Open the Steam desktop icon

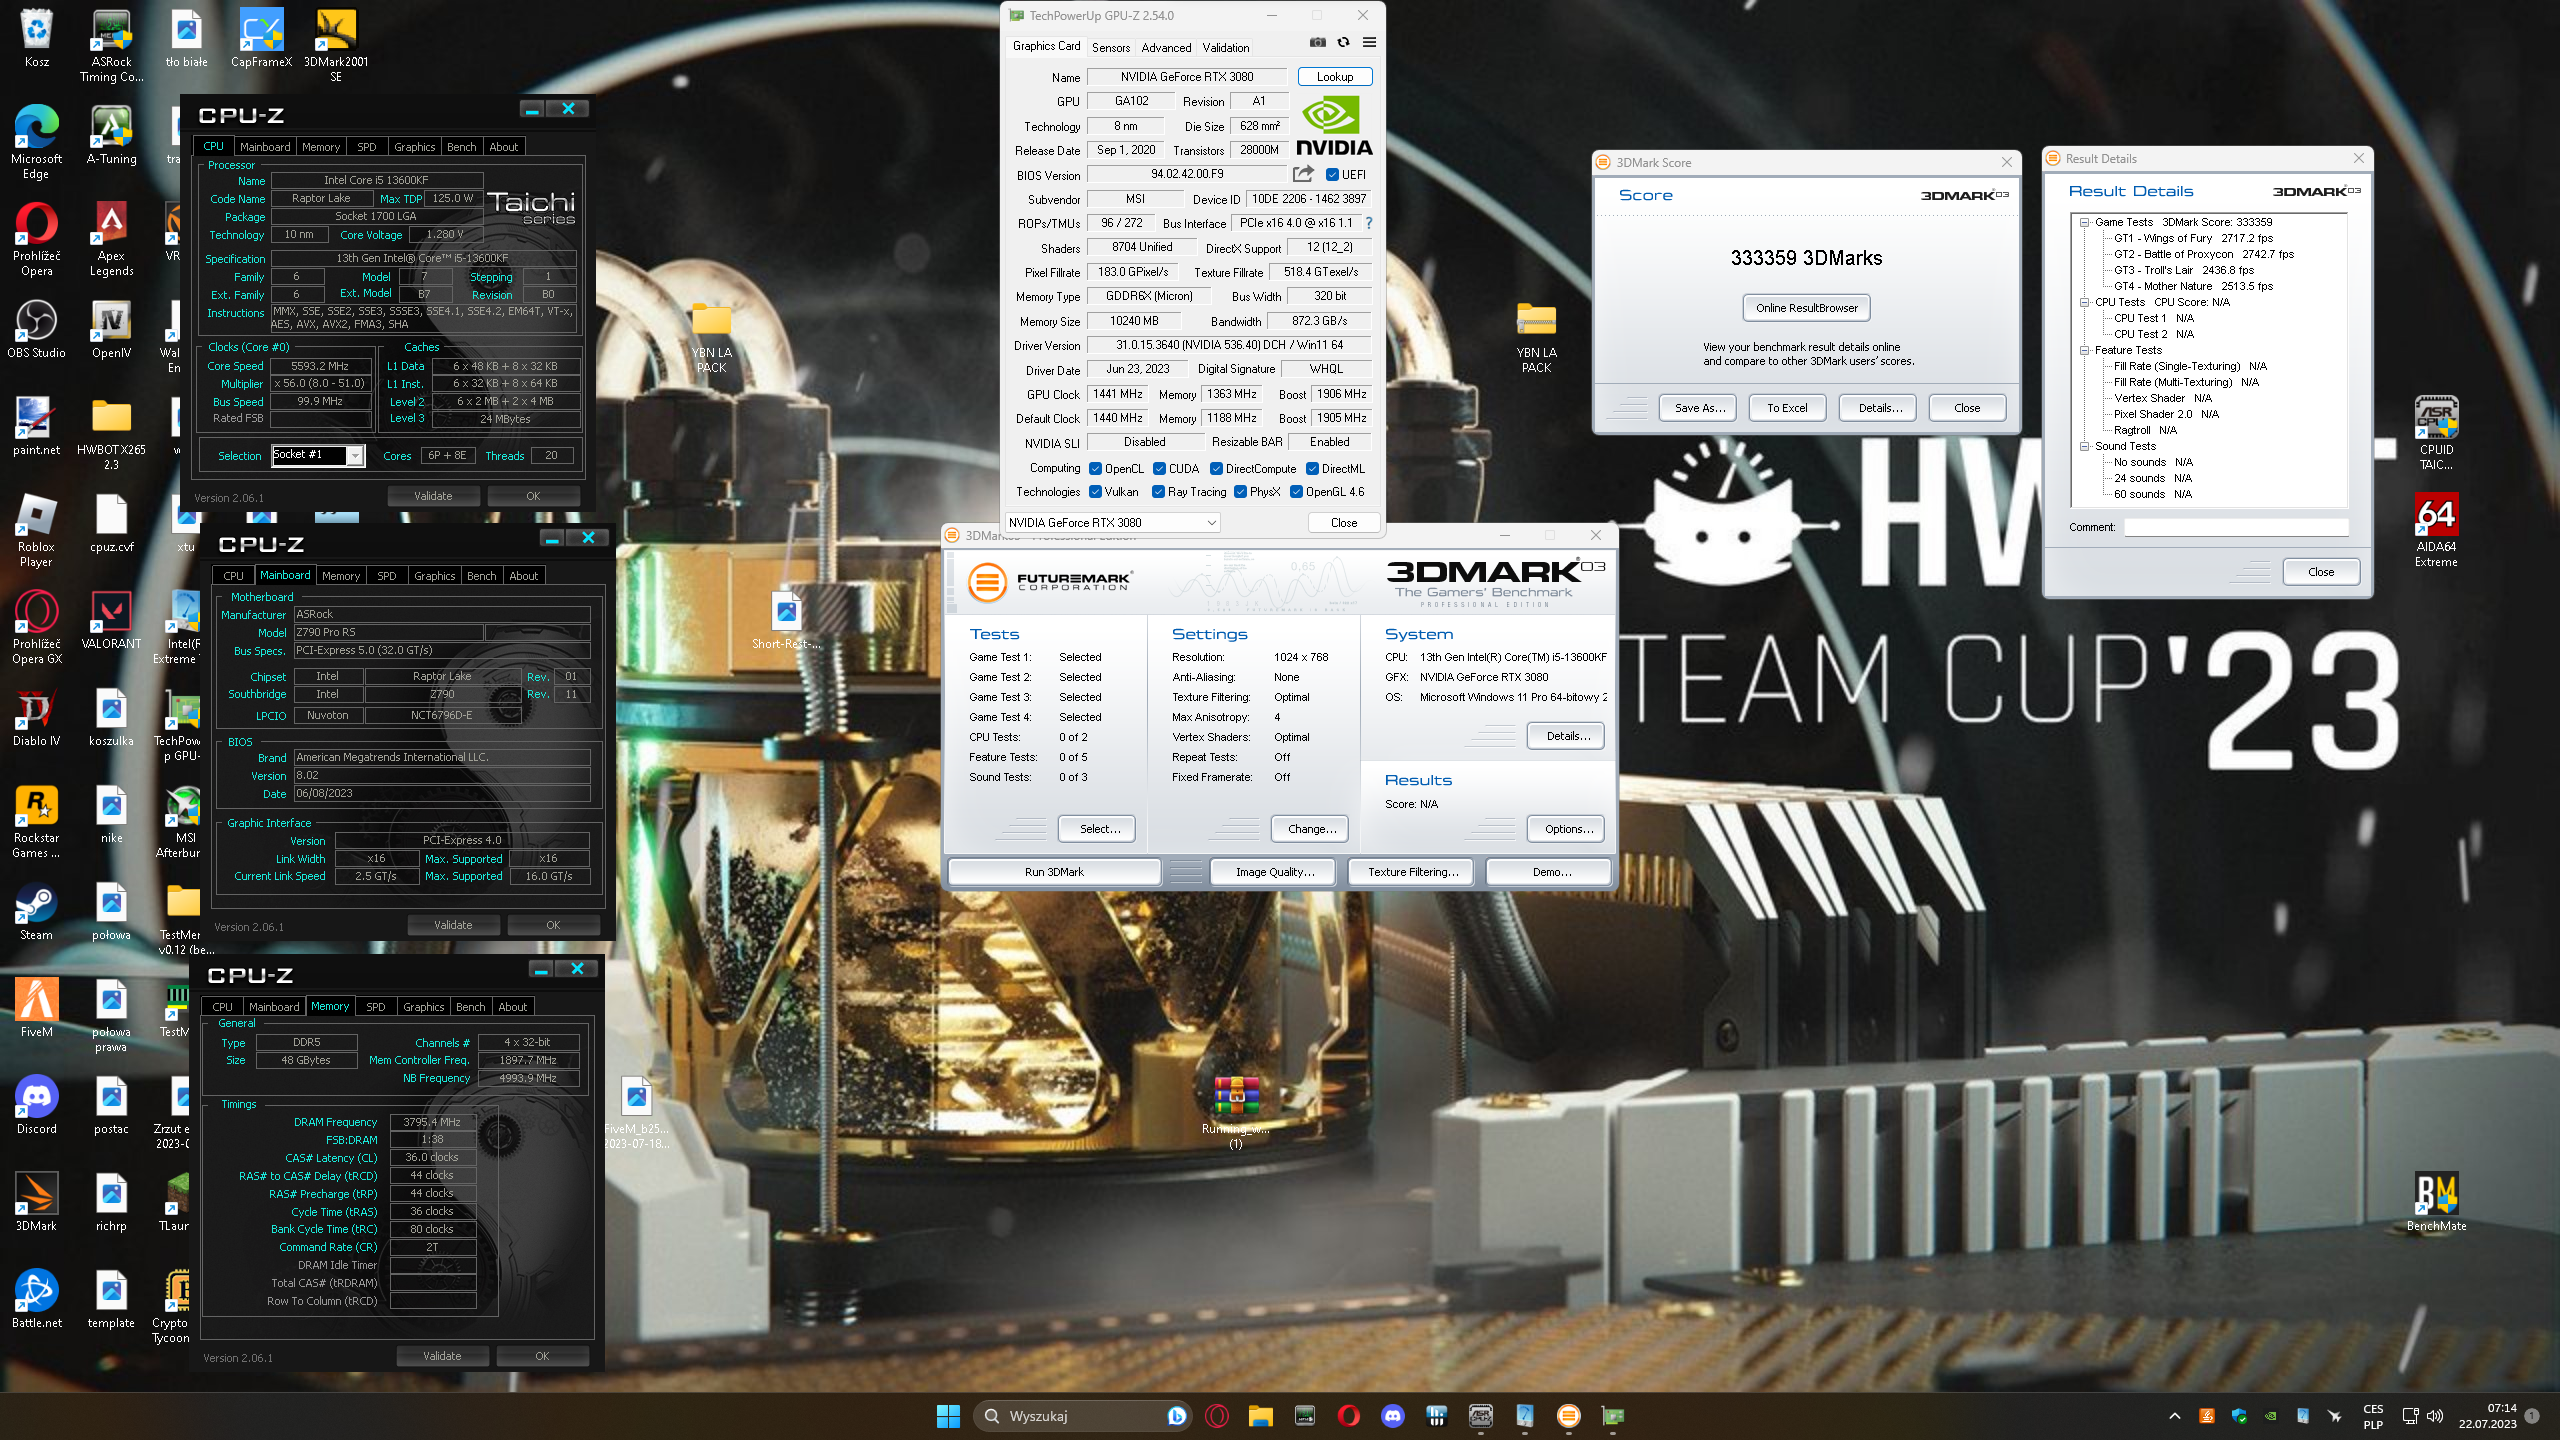[x=37, y=912]
